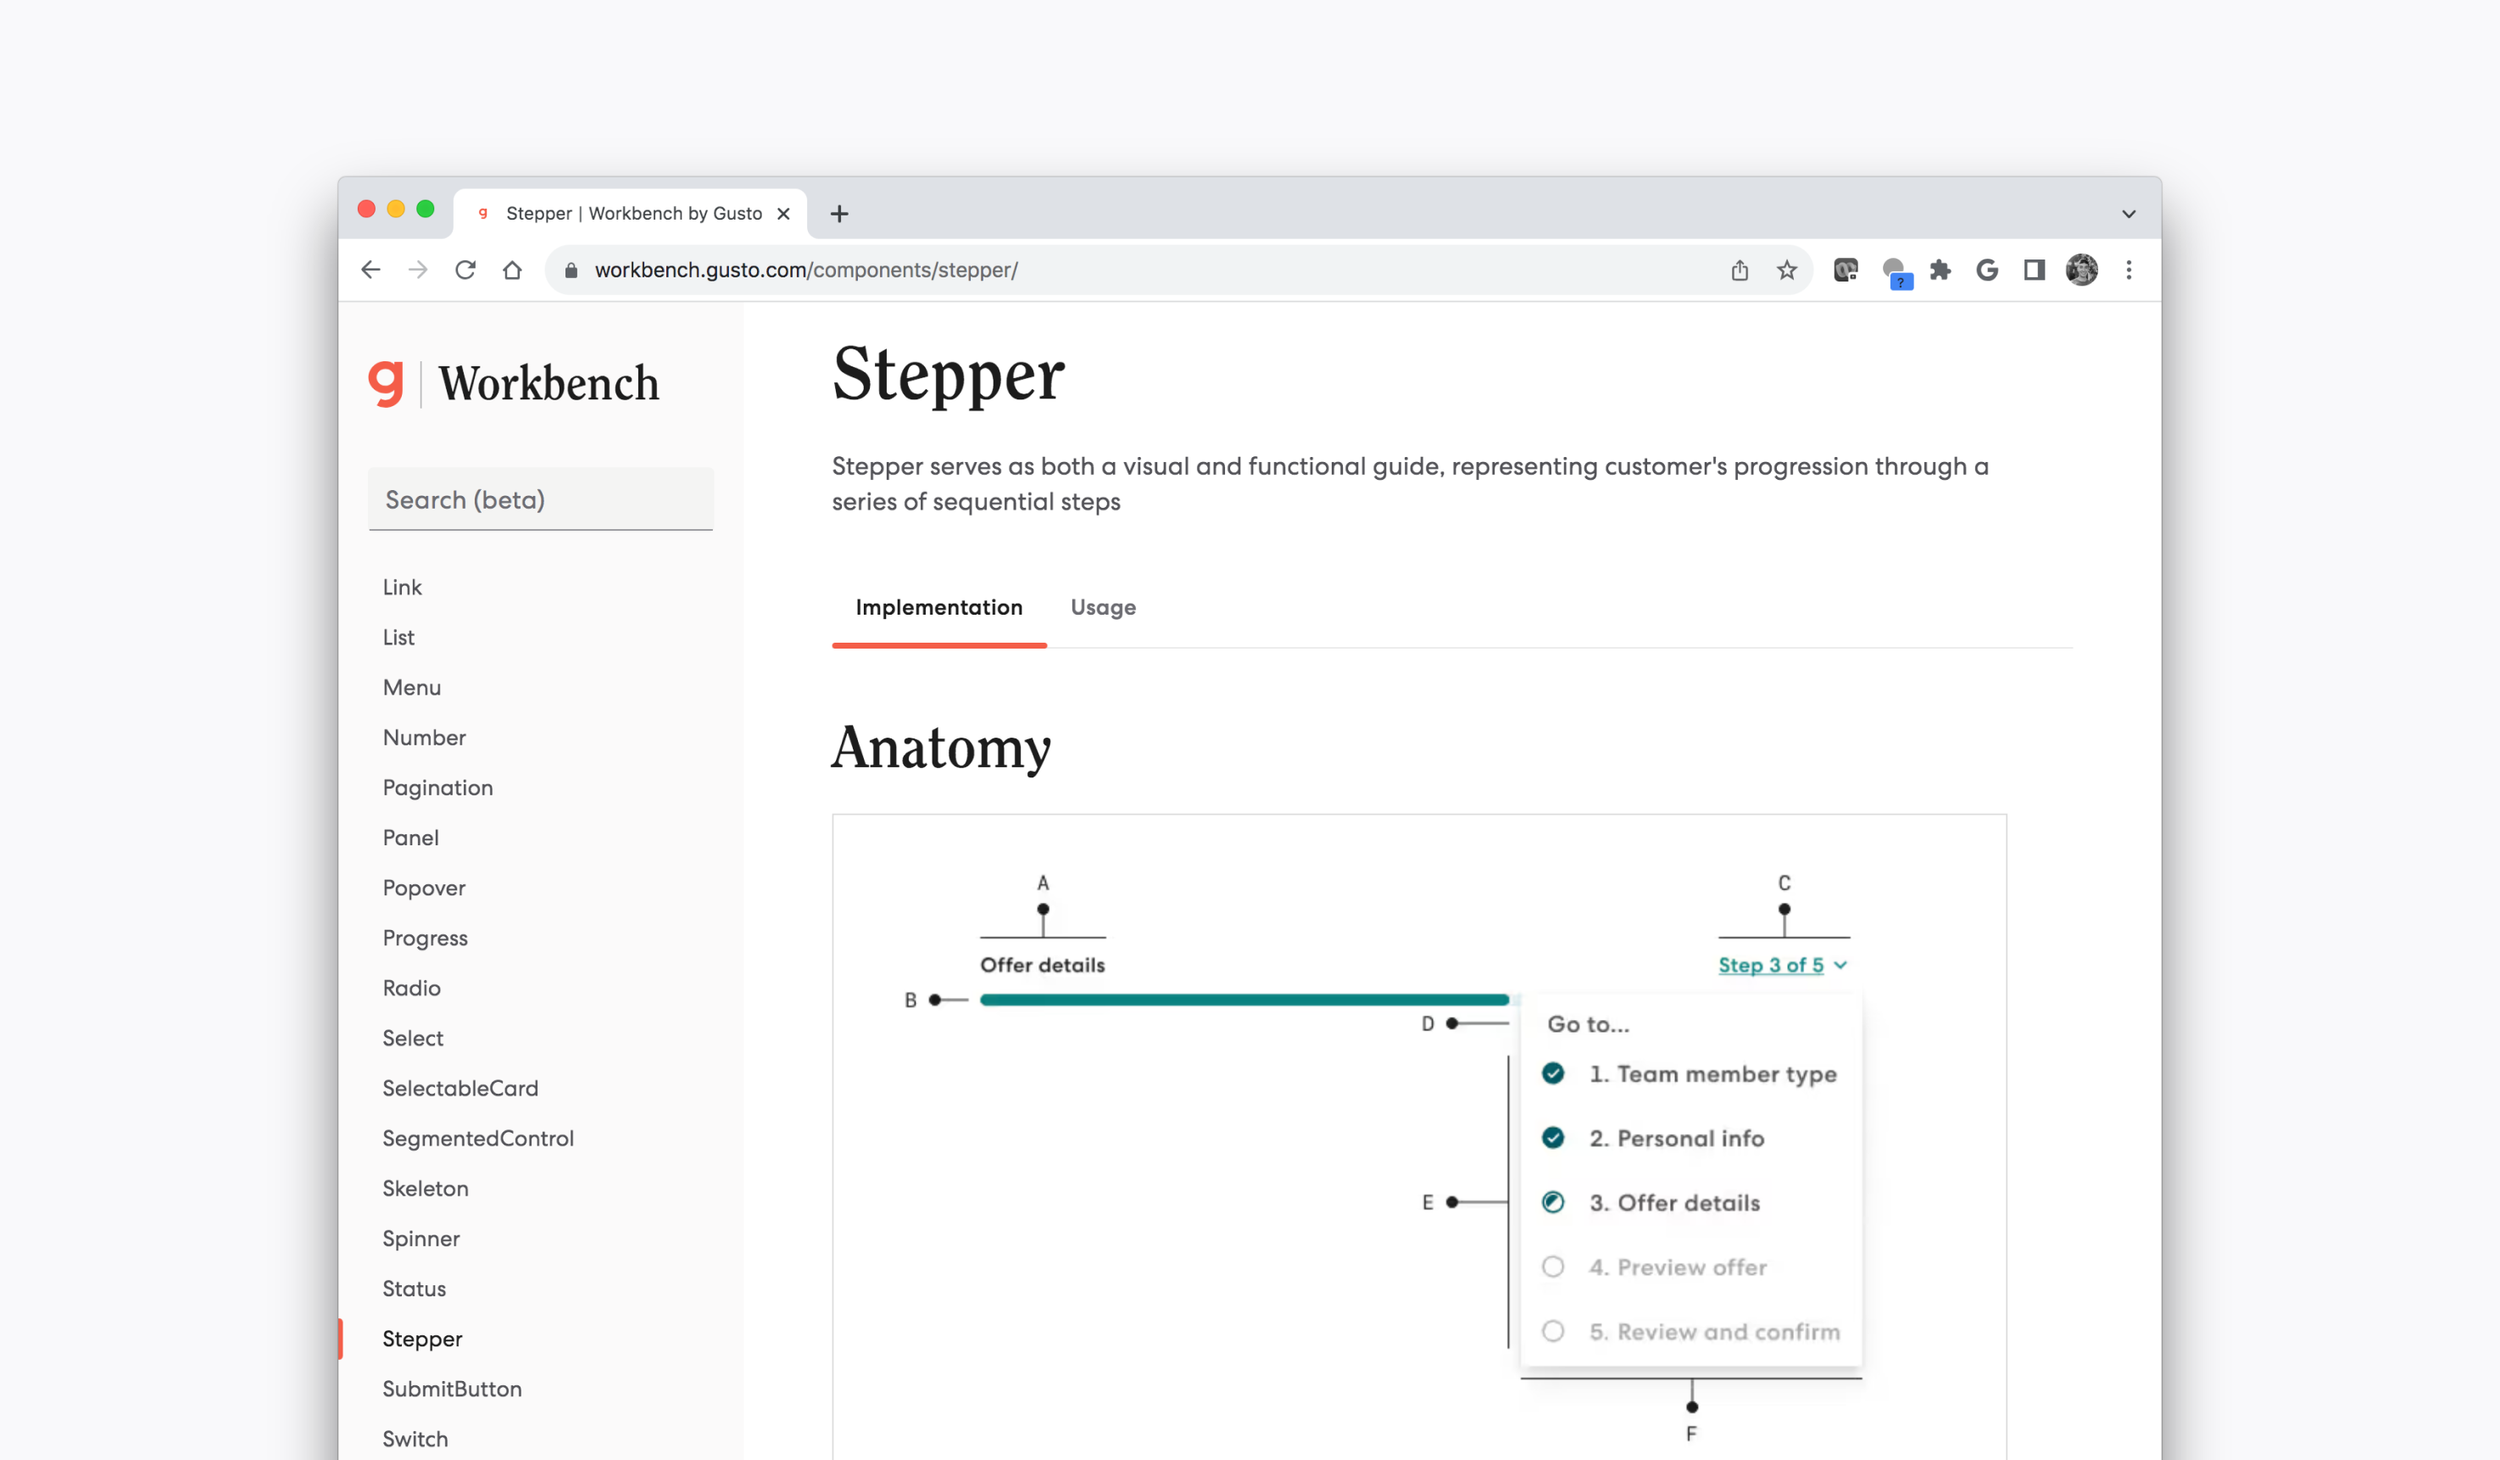Open Spinner component page
Viewport: 2500px width, 1460px height.
[421, 1238]
